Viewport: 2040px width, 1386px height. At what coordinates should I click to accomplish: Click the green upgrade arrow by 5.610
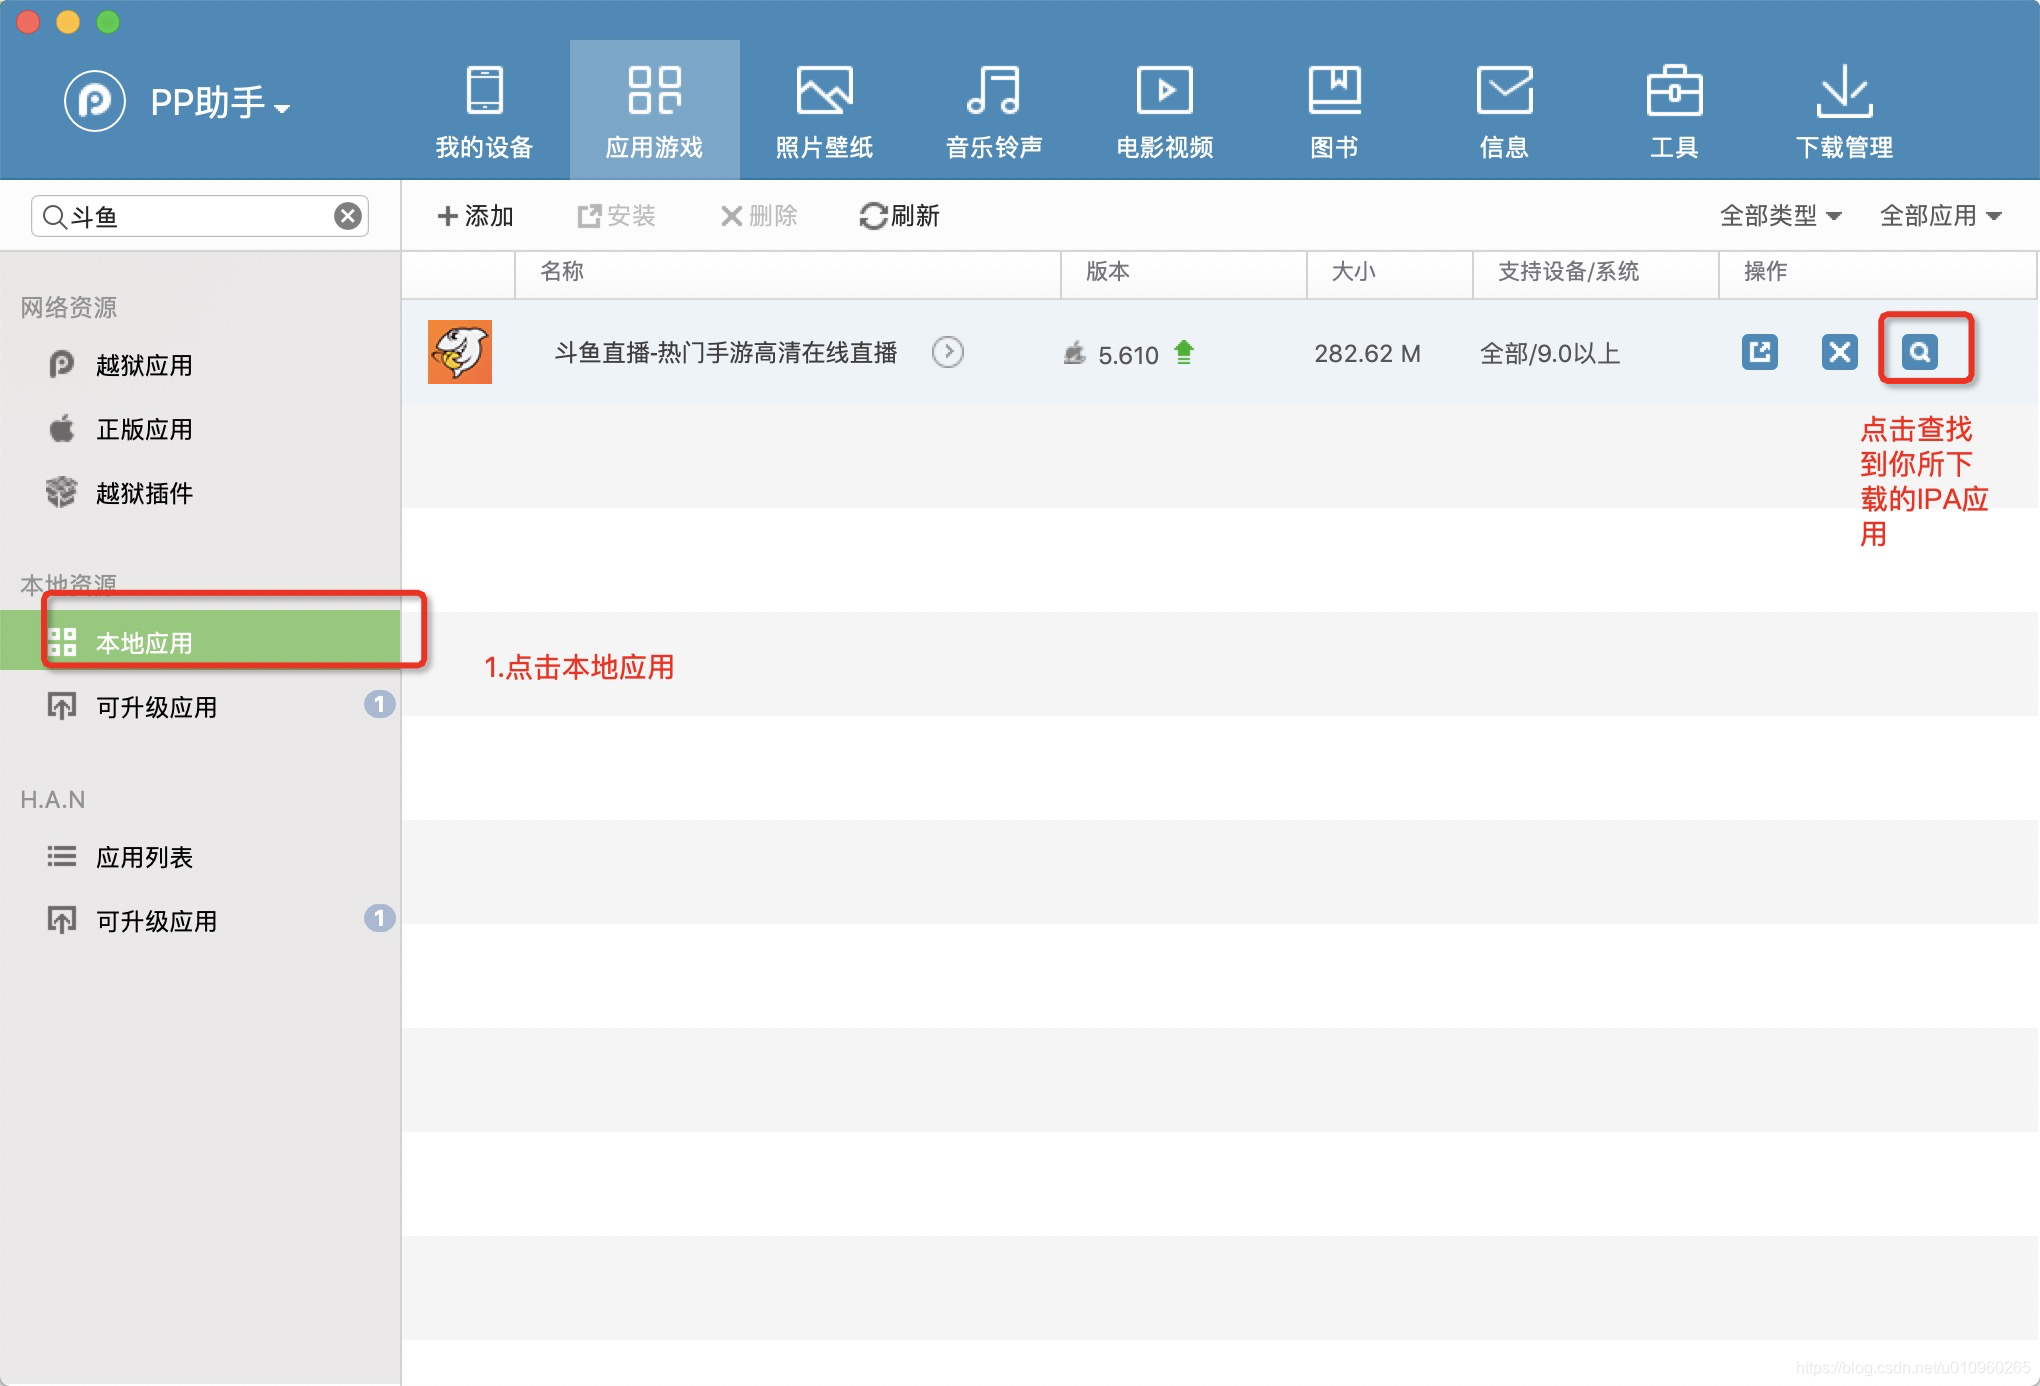(1184, 352)
